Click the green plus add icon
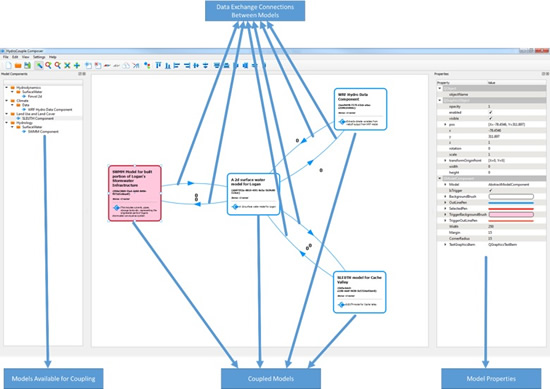This screenshot has height=389, width=550. coord(77,65)
